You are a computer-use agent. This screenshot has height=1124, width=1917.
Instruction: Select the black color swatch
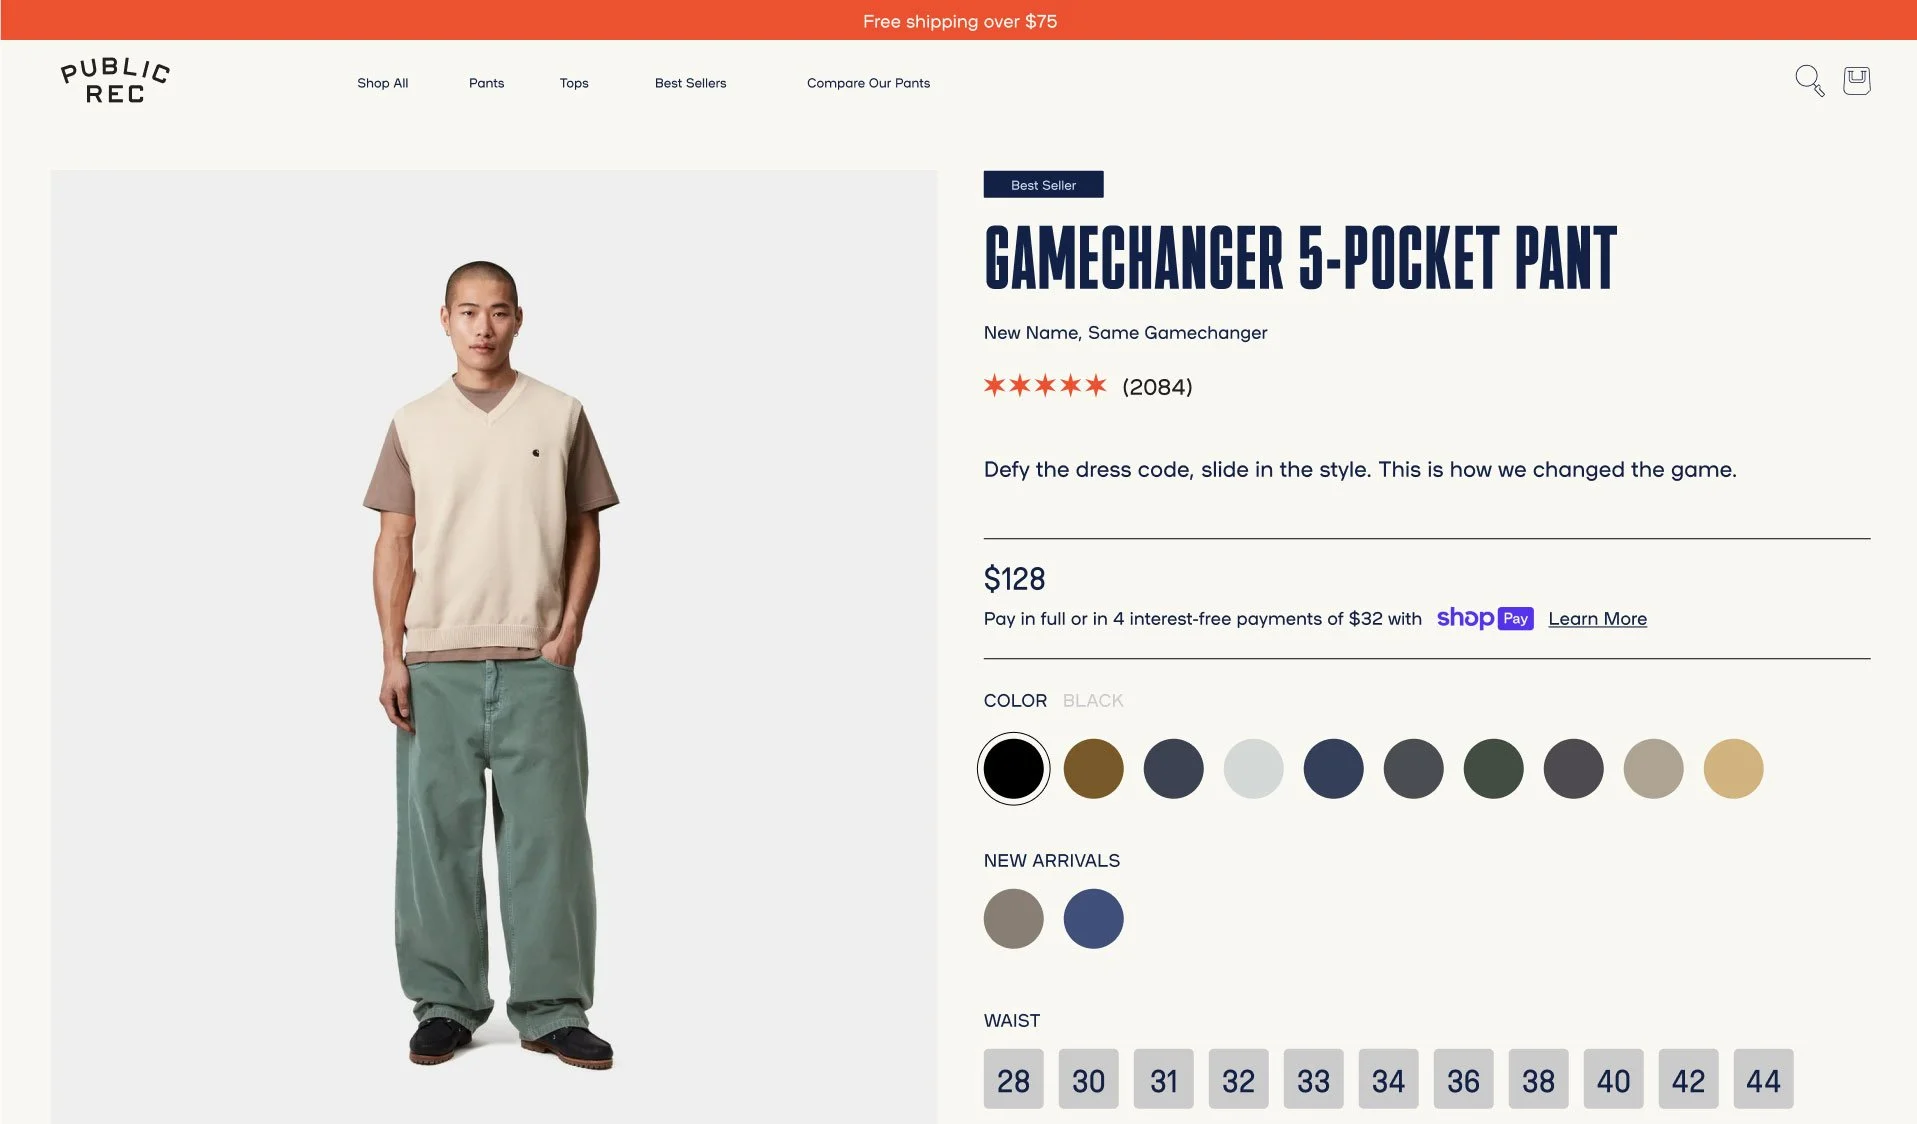click(x=1013, y=769)
